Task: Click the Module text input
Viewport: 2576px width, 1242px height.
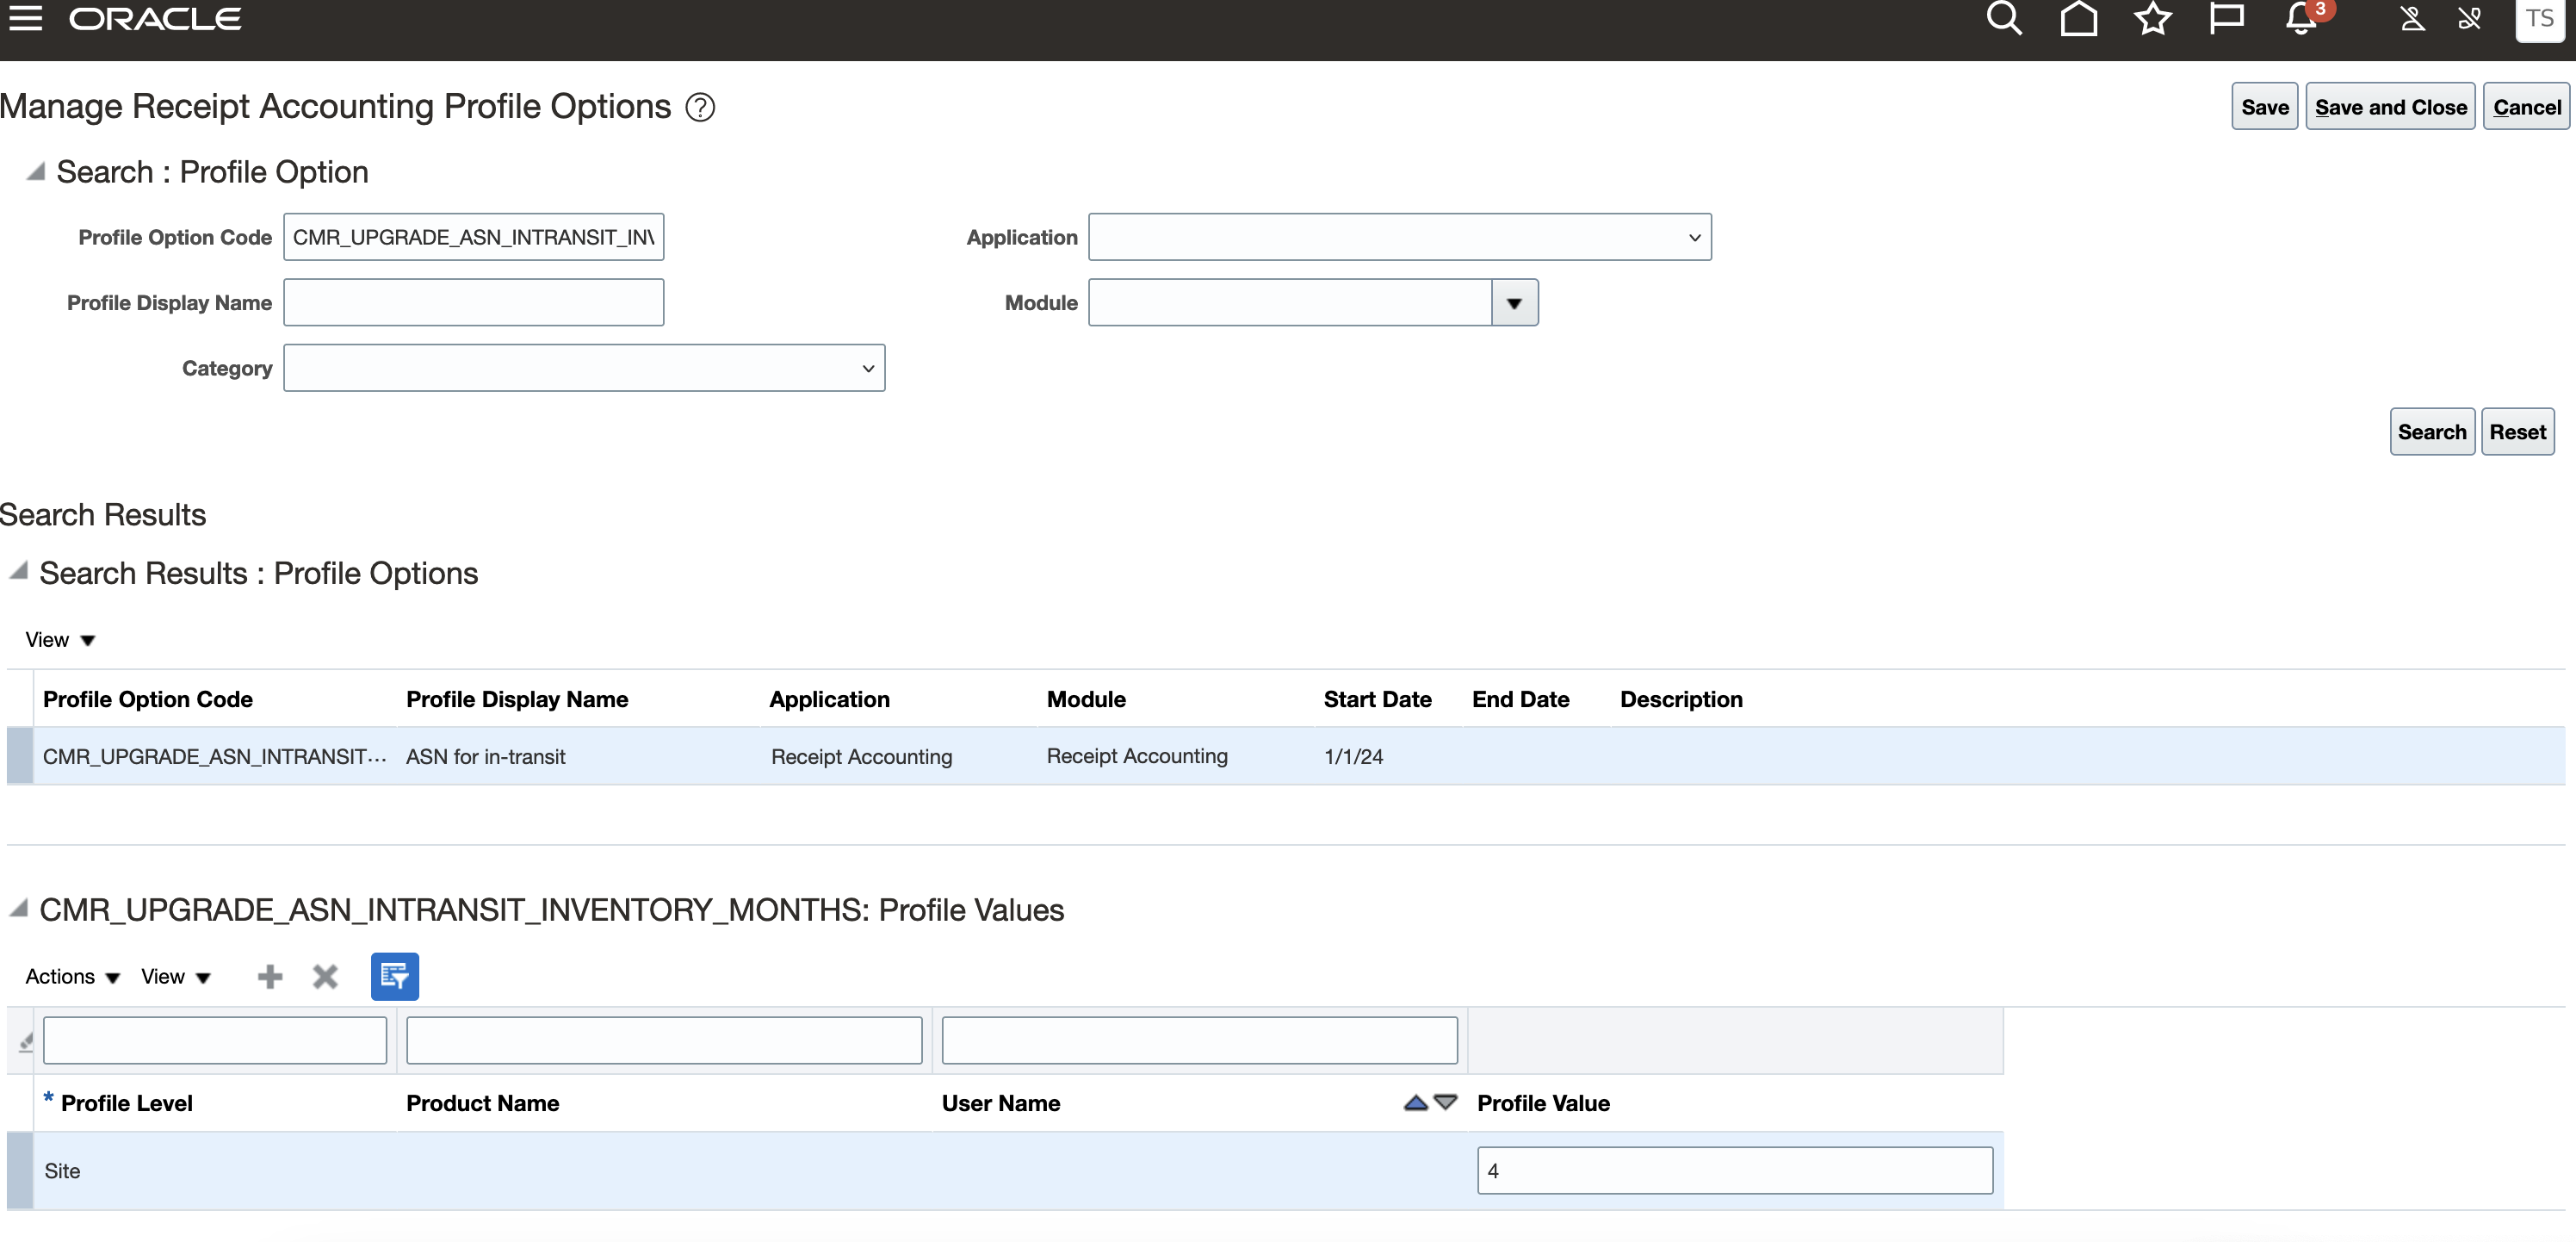Action: 1290,303
